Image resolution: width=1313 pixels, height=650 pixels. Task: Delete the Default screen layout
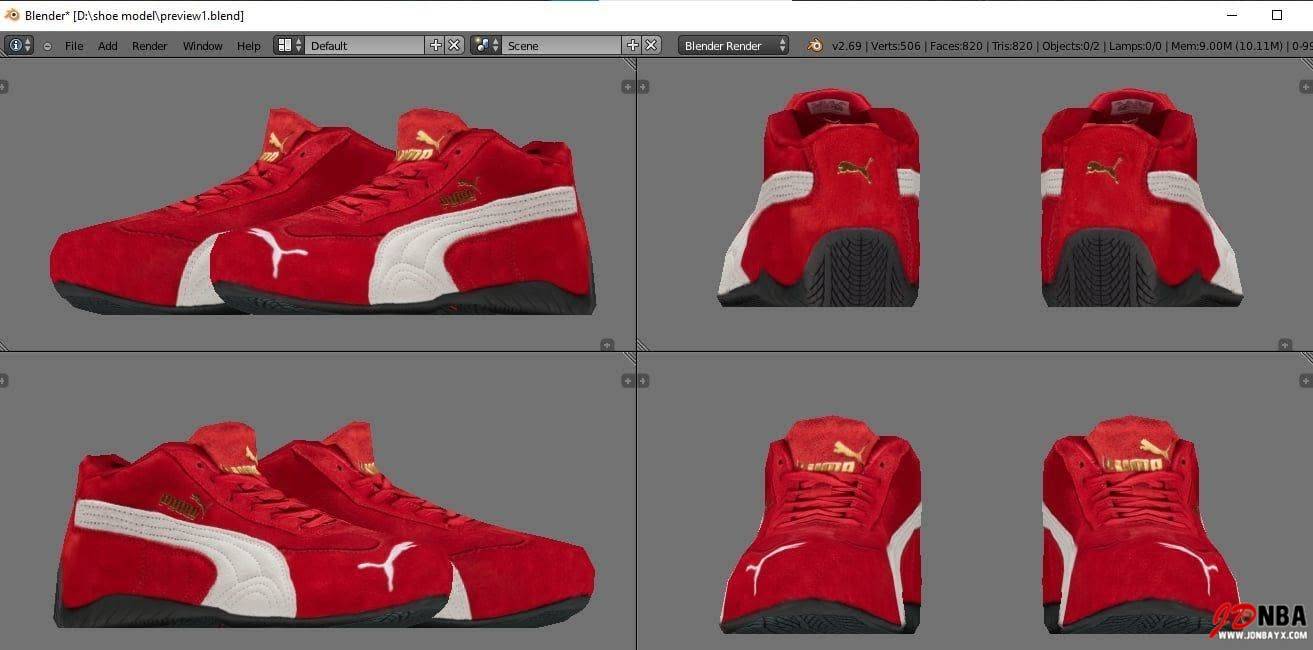[454, 45]
